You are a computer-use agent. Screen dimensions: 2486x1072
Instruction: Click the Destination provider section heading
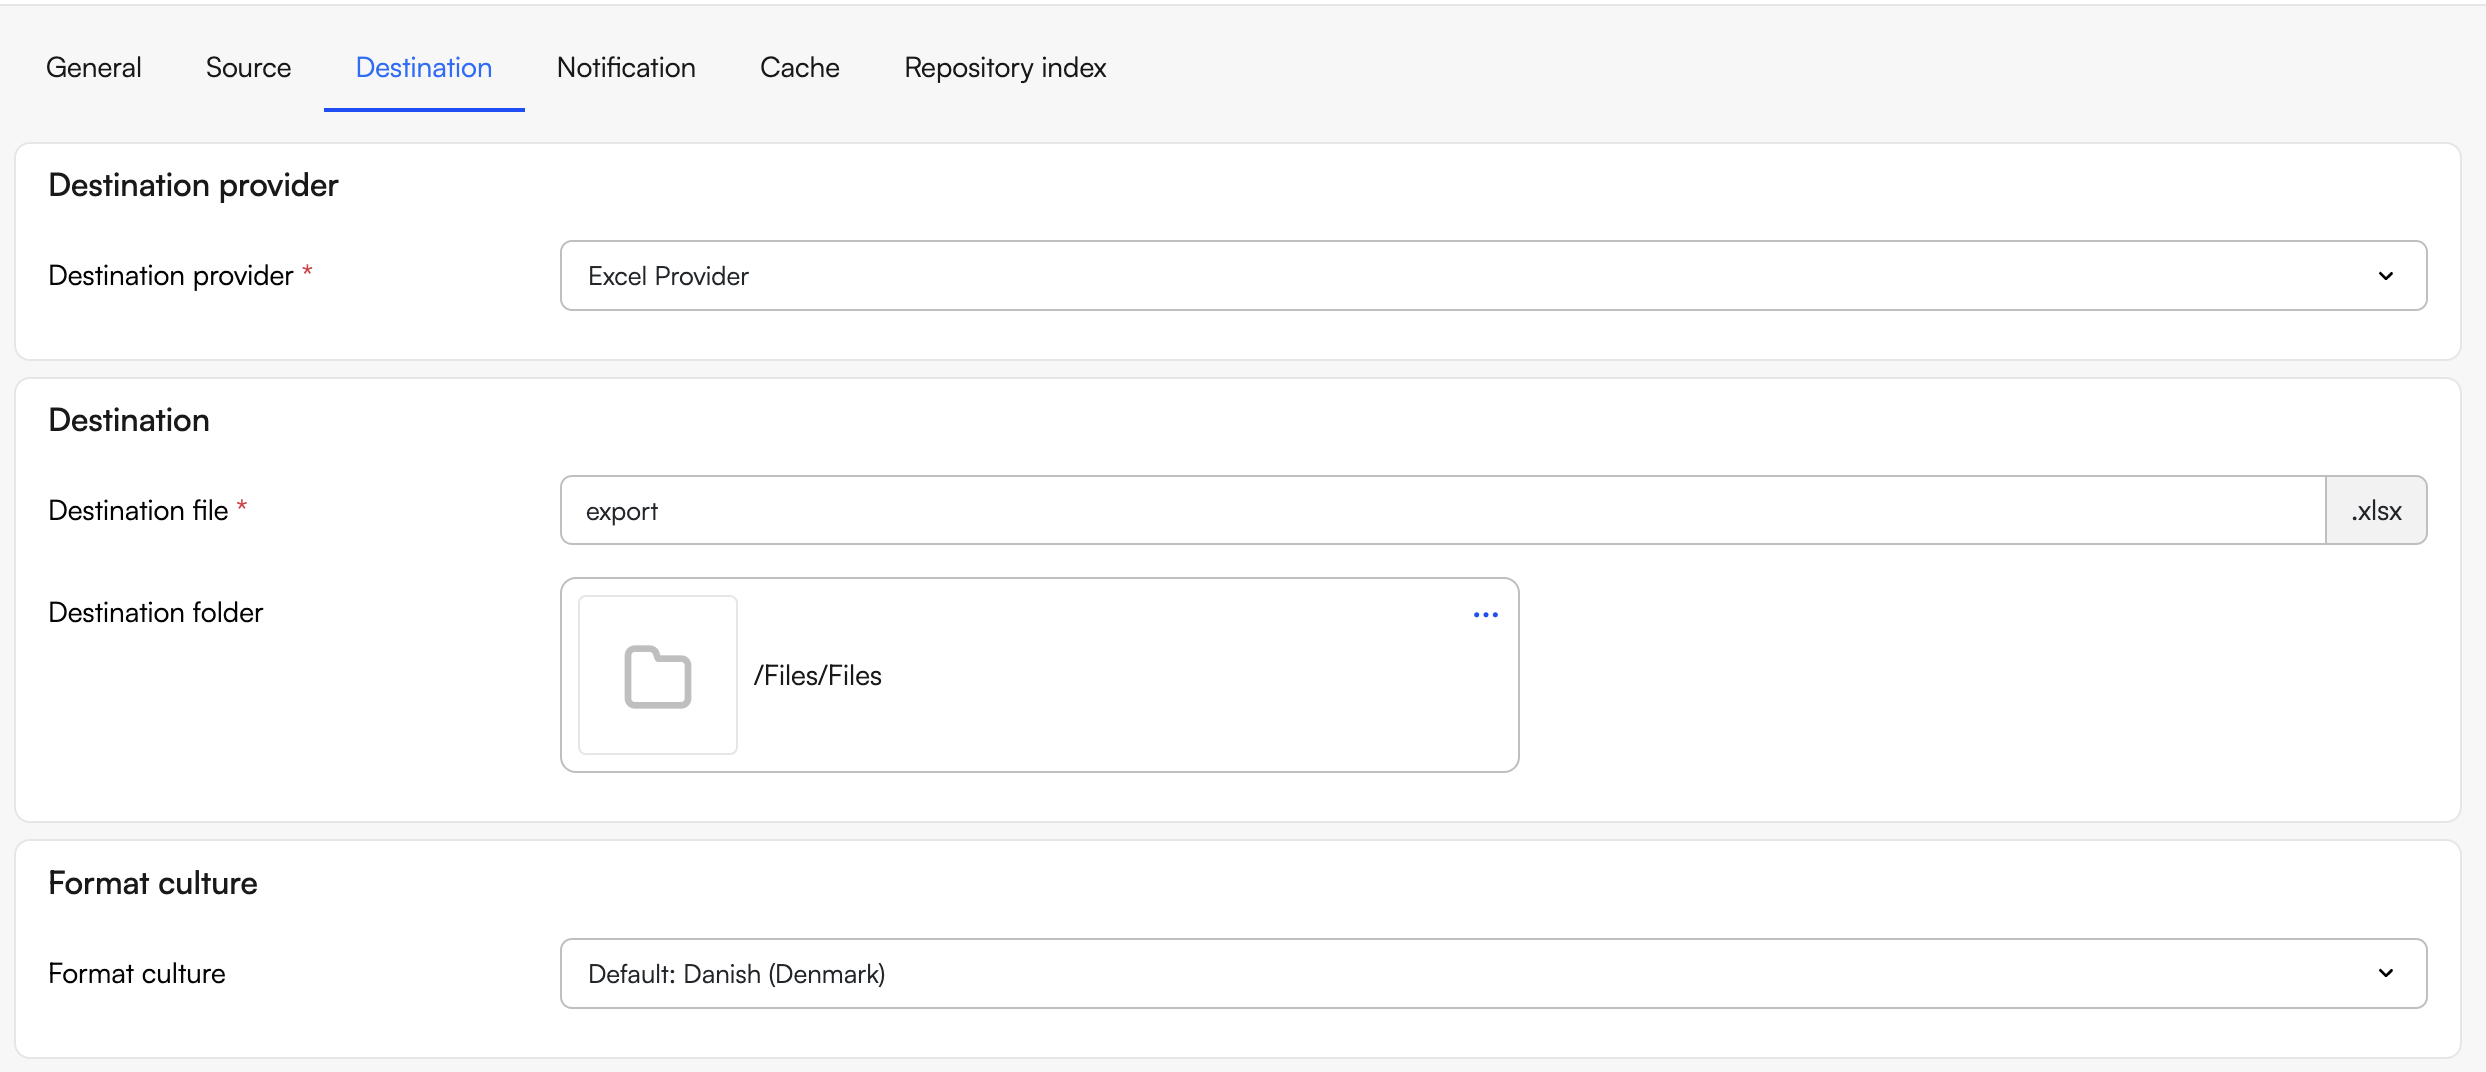point(193,185)
